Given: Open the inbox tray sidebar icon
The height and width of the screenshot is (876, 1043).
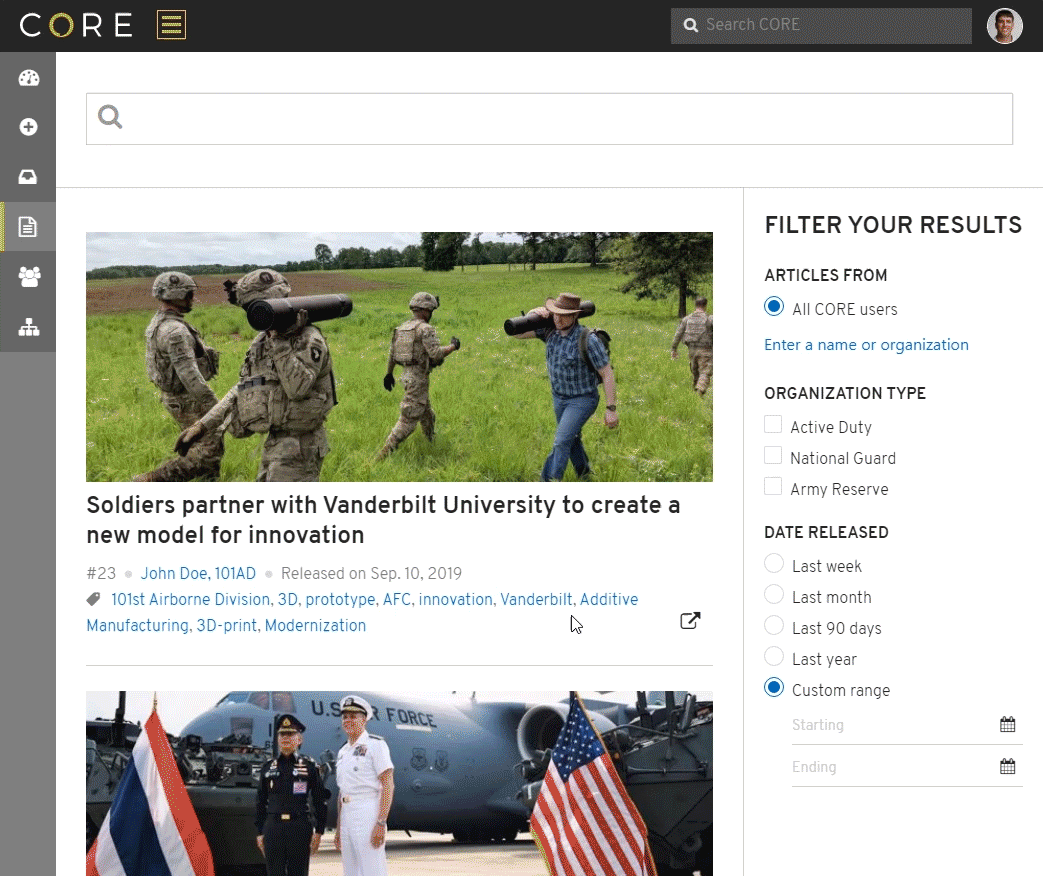Looking at the screenshot, I should pyautogui.click(x=28, y=177).
